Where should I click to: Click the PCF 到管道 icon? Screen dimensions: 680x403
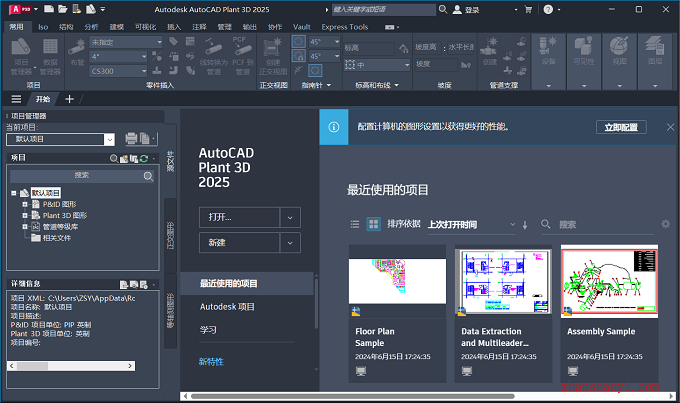point(242,56)
